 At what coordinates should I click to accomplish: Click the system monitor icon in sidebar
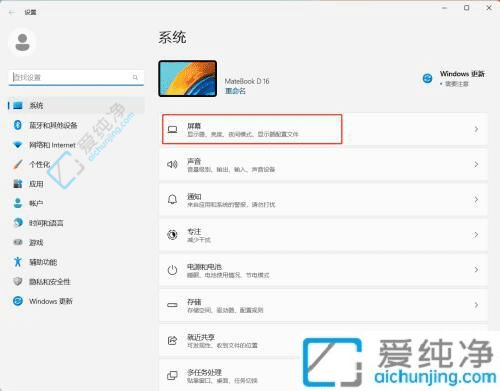pos(18,106)
